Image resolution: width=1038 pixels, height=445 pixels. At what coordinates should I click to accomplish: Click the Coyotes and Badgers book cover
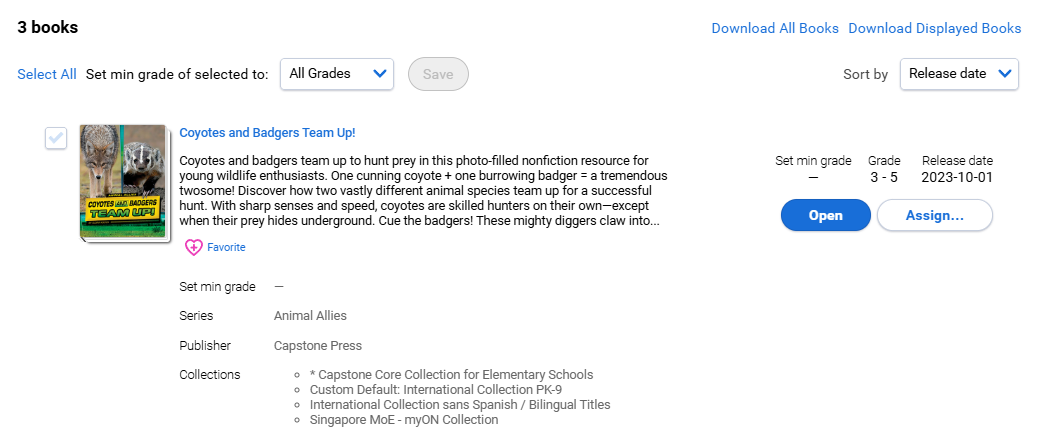tap(122, 183)
